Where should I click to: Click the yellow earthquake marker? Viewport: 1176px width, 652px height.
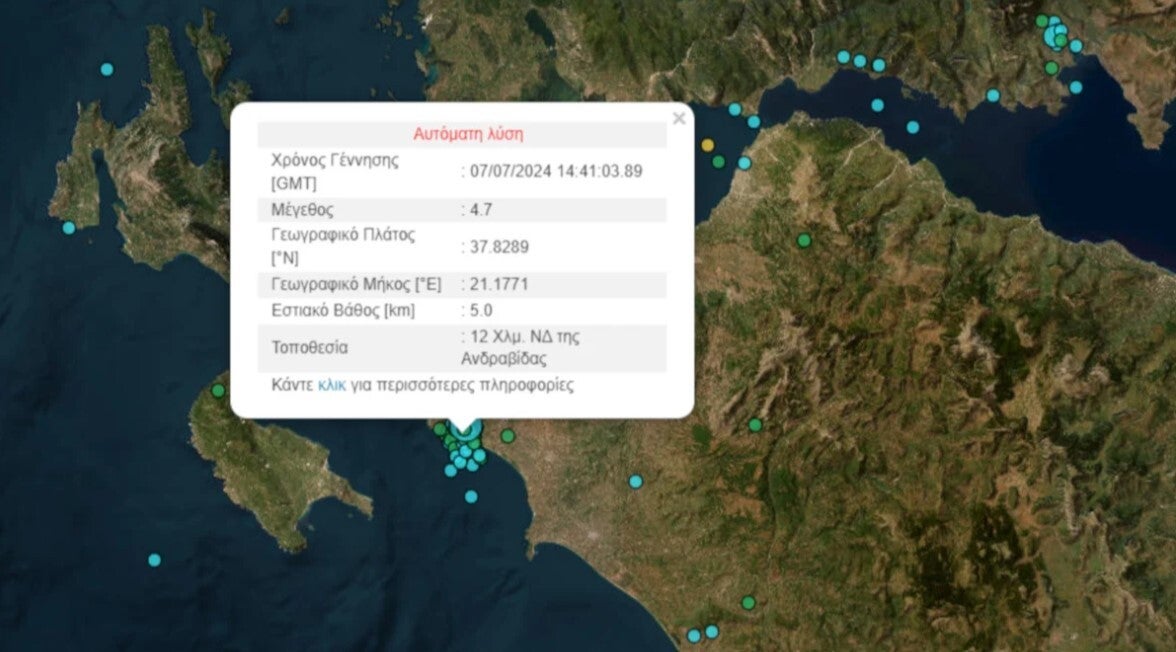point(708,145)
